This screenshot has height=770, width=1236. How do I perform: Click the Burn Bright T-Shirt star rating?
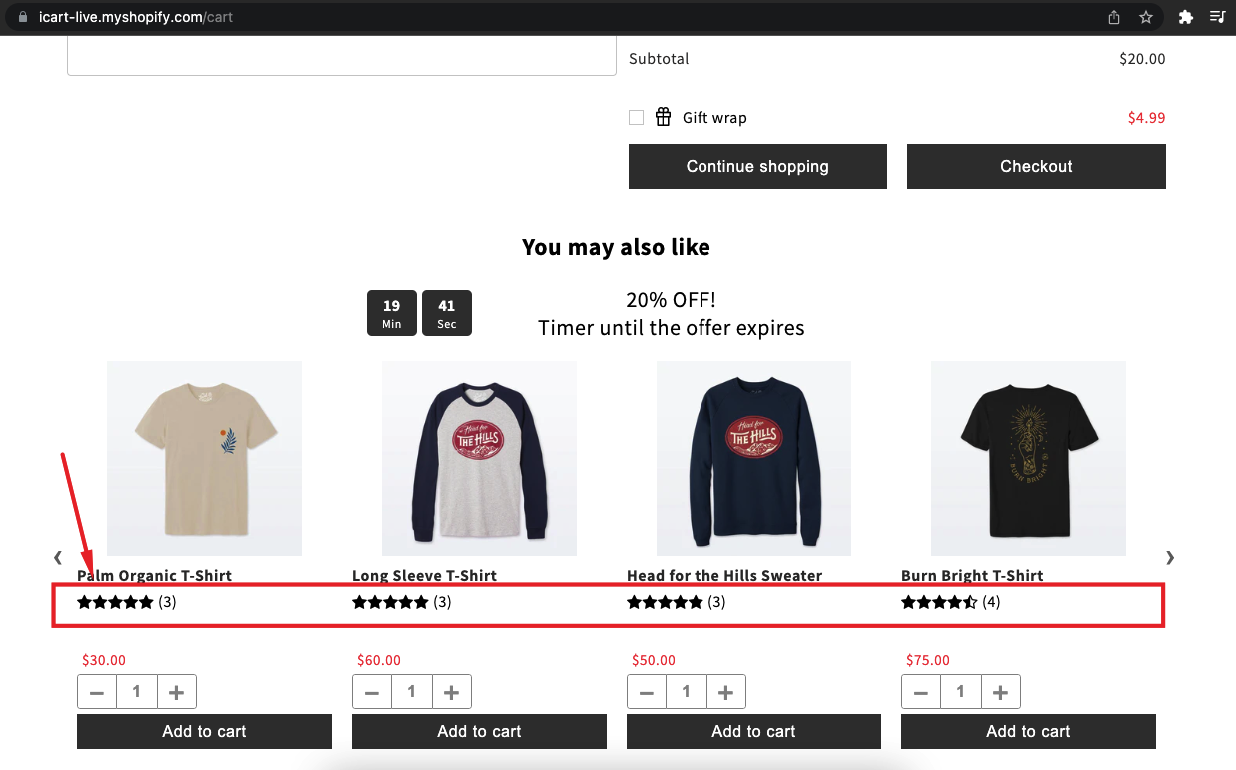pos(938,602)
